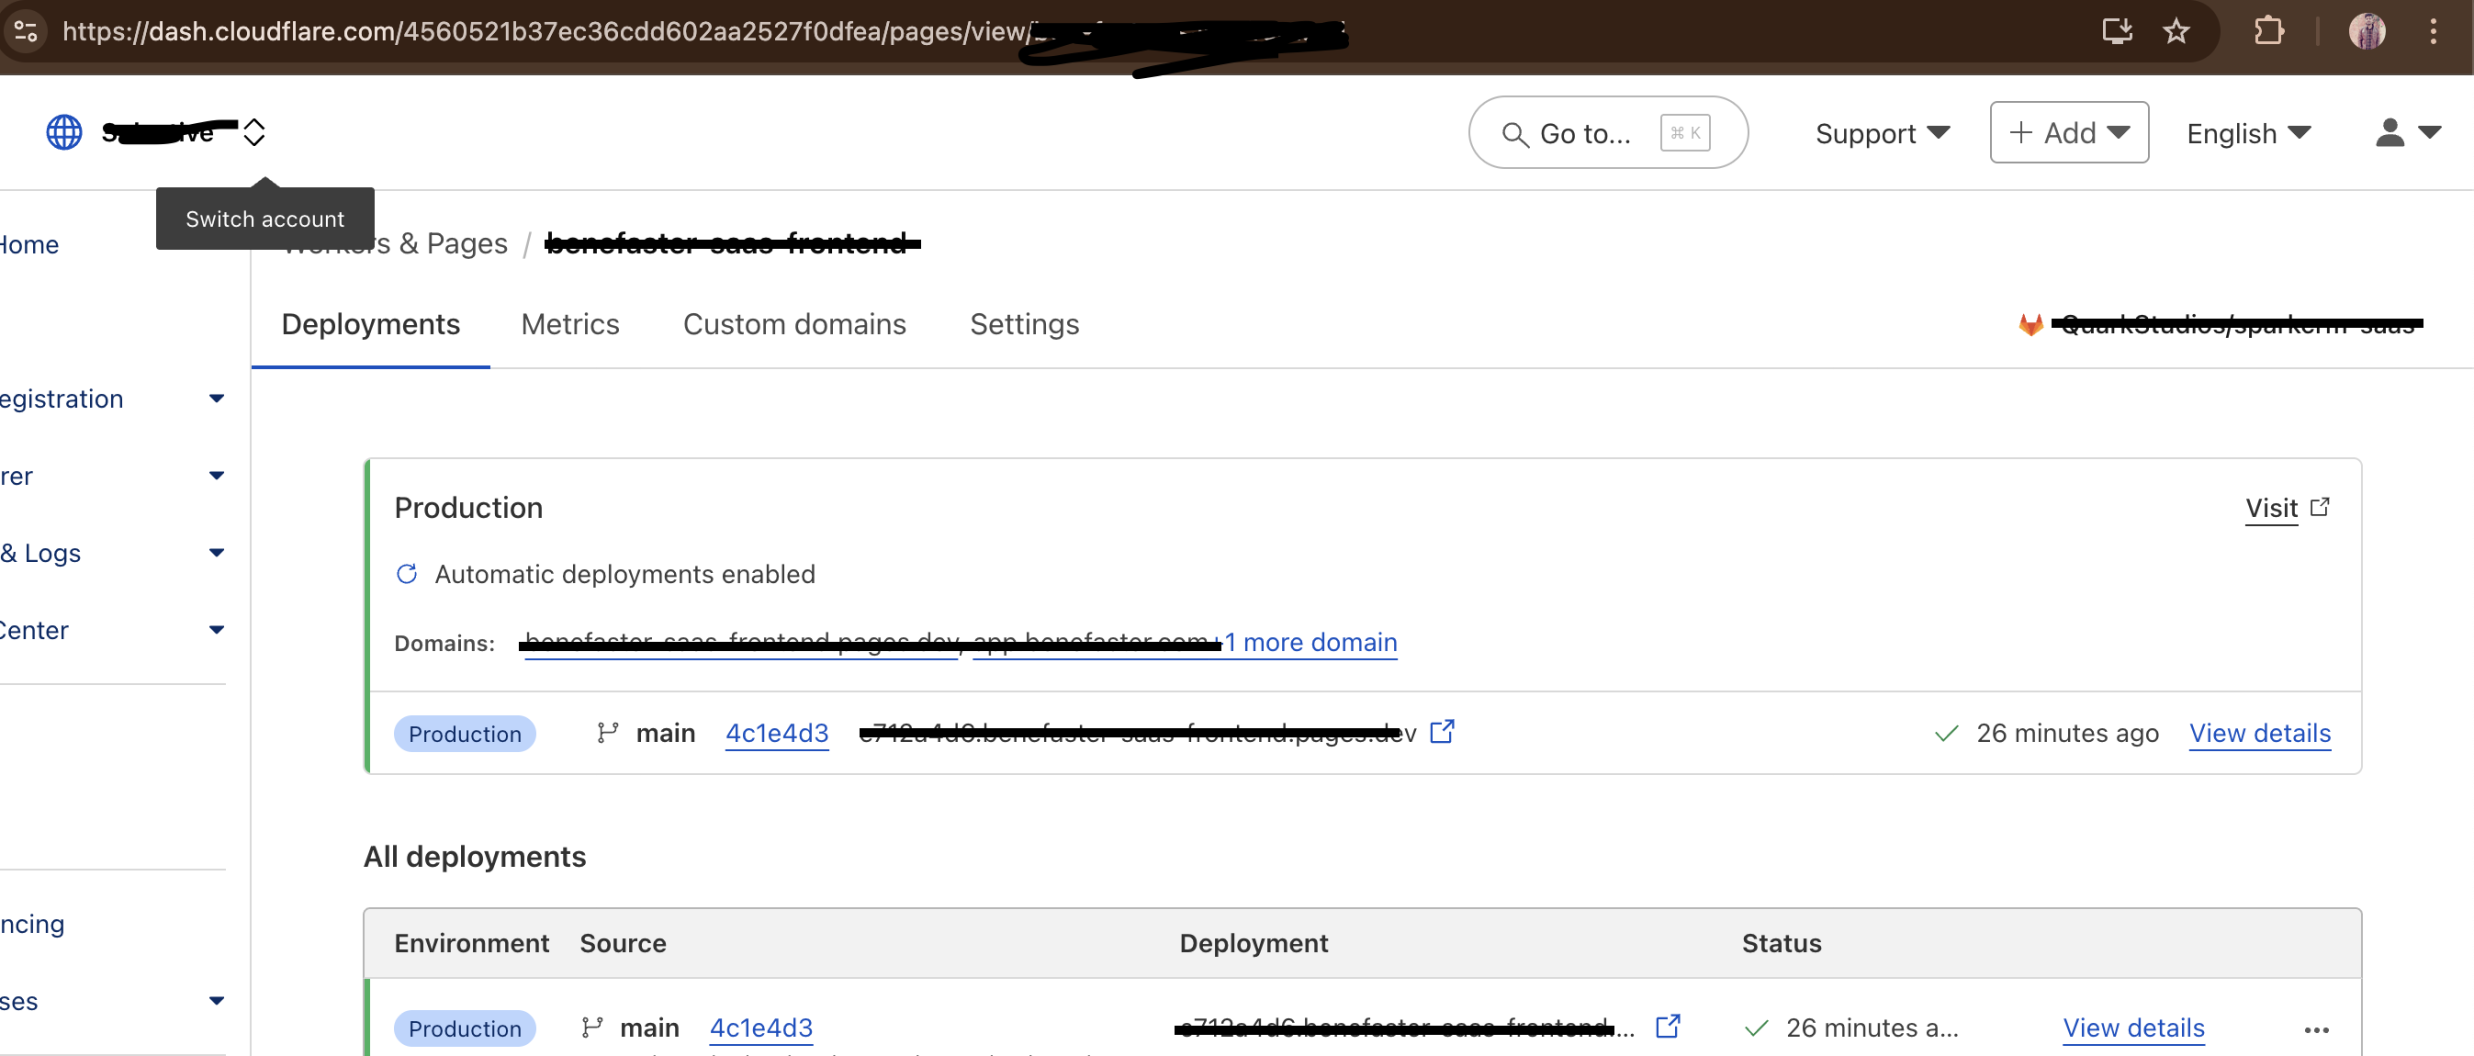Click the Production badge in the Production card
Viewport: 2474px width, 1056px height.
tap(465, 733)
